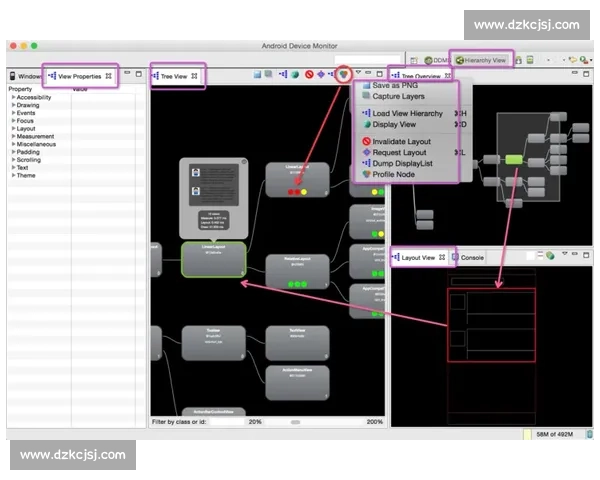Viewport: 600px width, 480px height.
Task: Click the Profile Node colored circles icon
Action: point(344,73)
